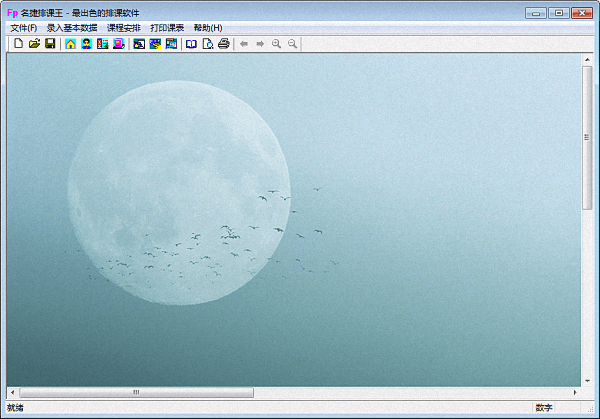Click the right arrow forward icon
The image size is (600, 419).
click(260, 44)
